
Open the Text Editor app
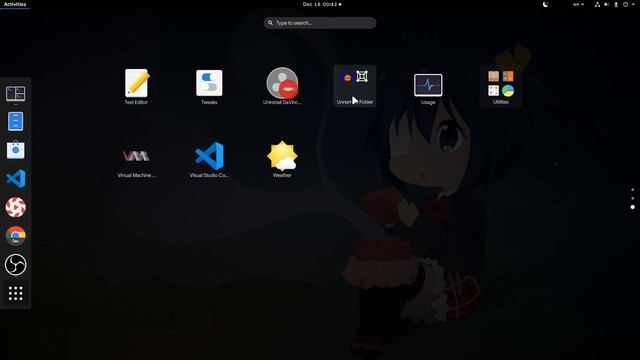(136, 86)
